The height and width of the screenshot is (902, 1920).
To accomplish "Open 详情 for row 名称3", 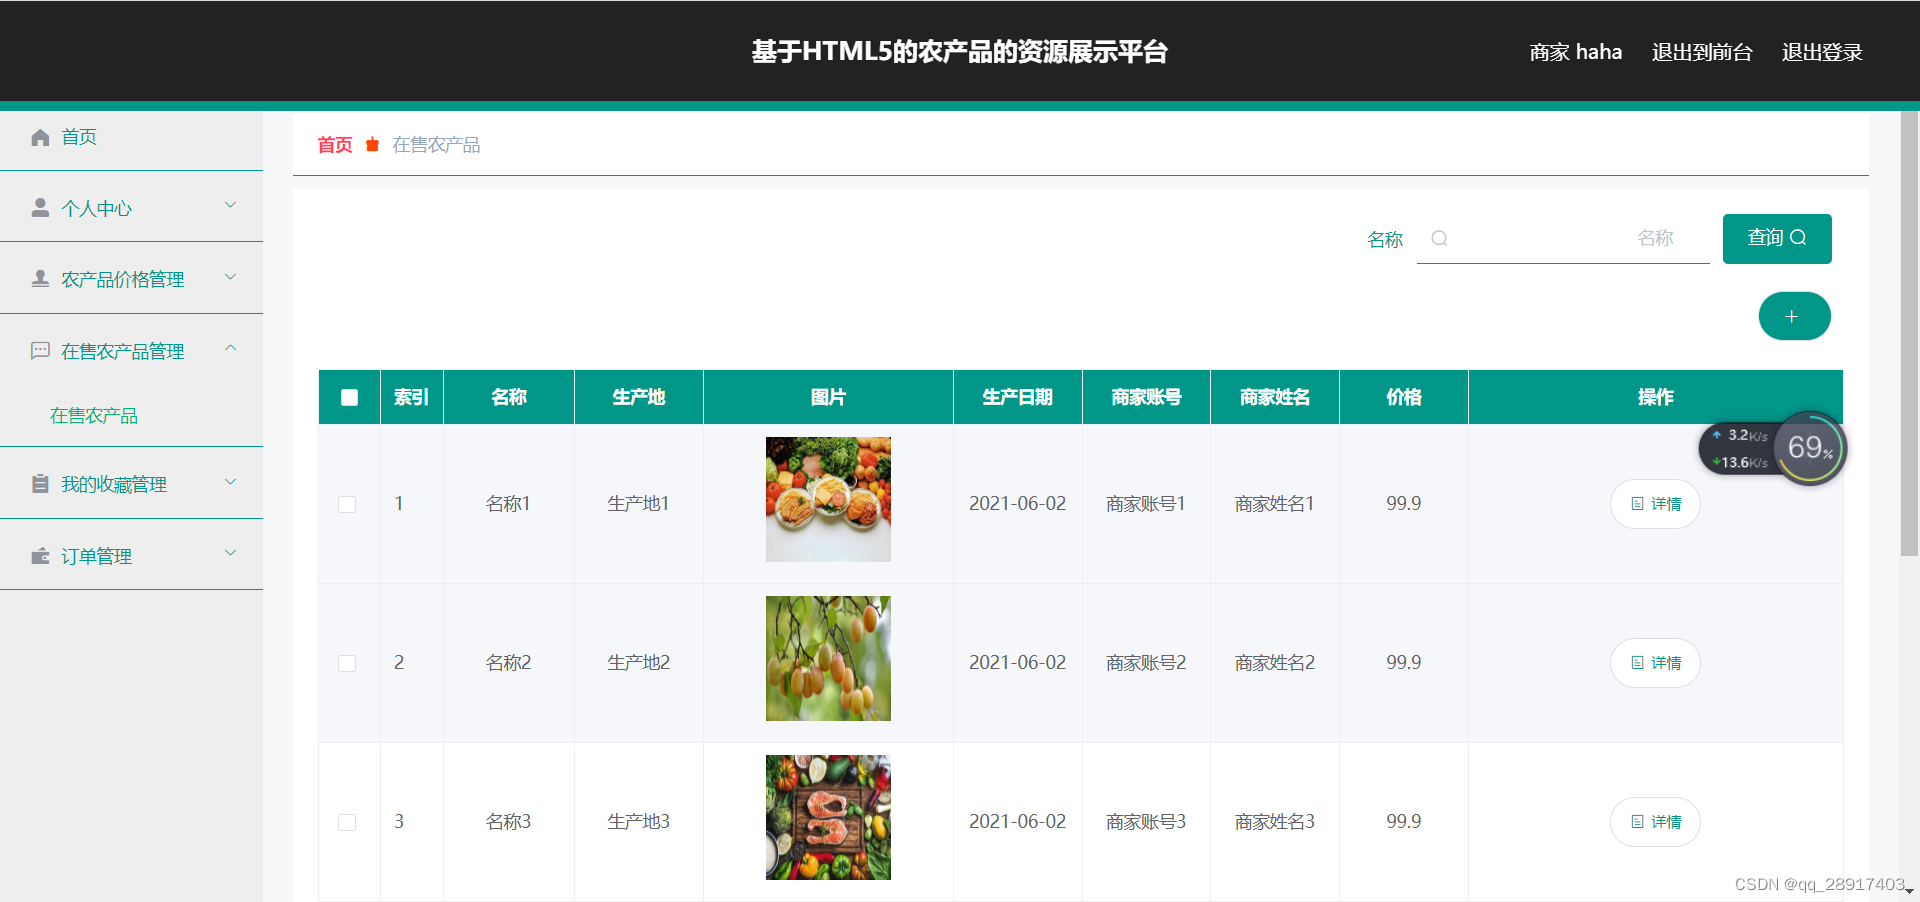I will click(x=1655, y=822).
